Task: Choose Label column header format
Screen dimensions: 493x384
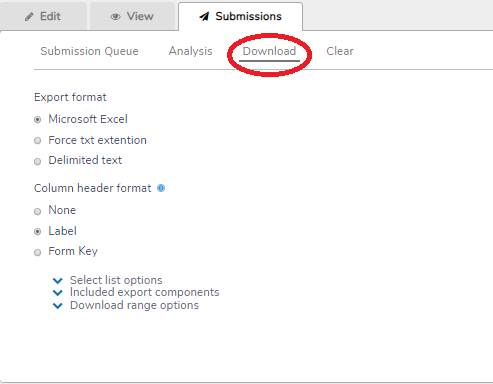Action: pyautogui.click(x=38, y=232)
